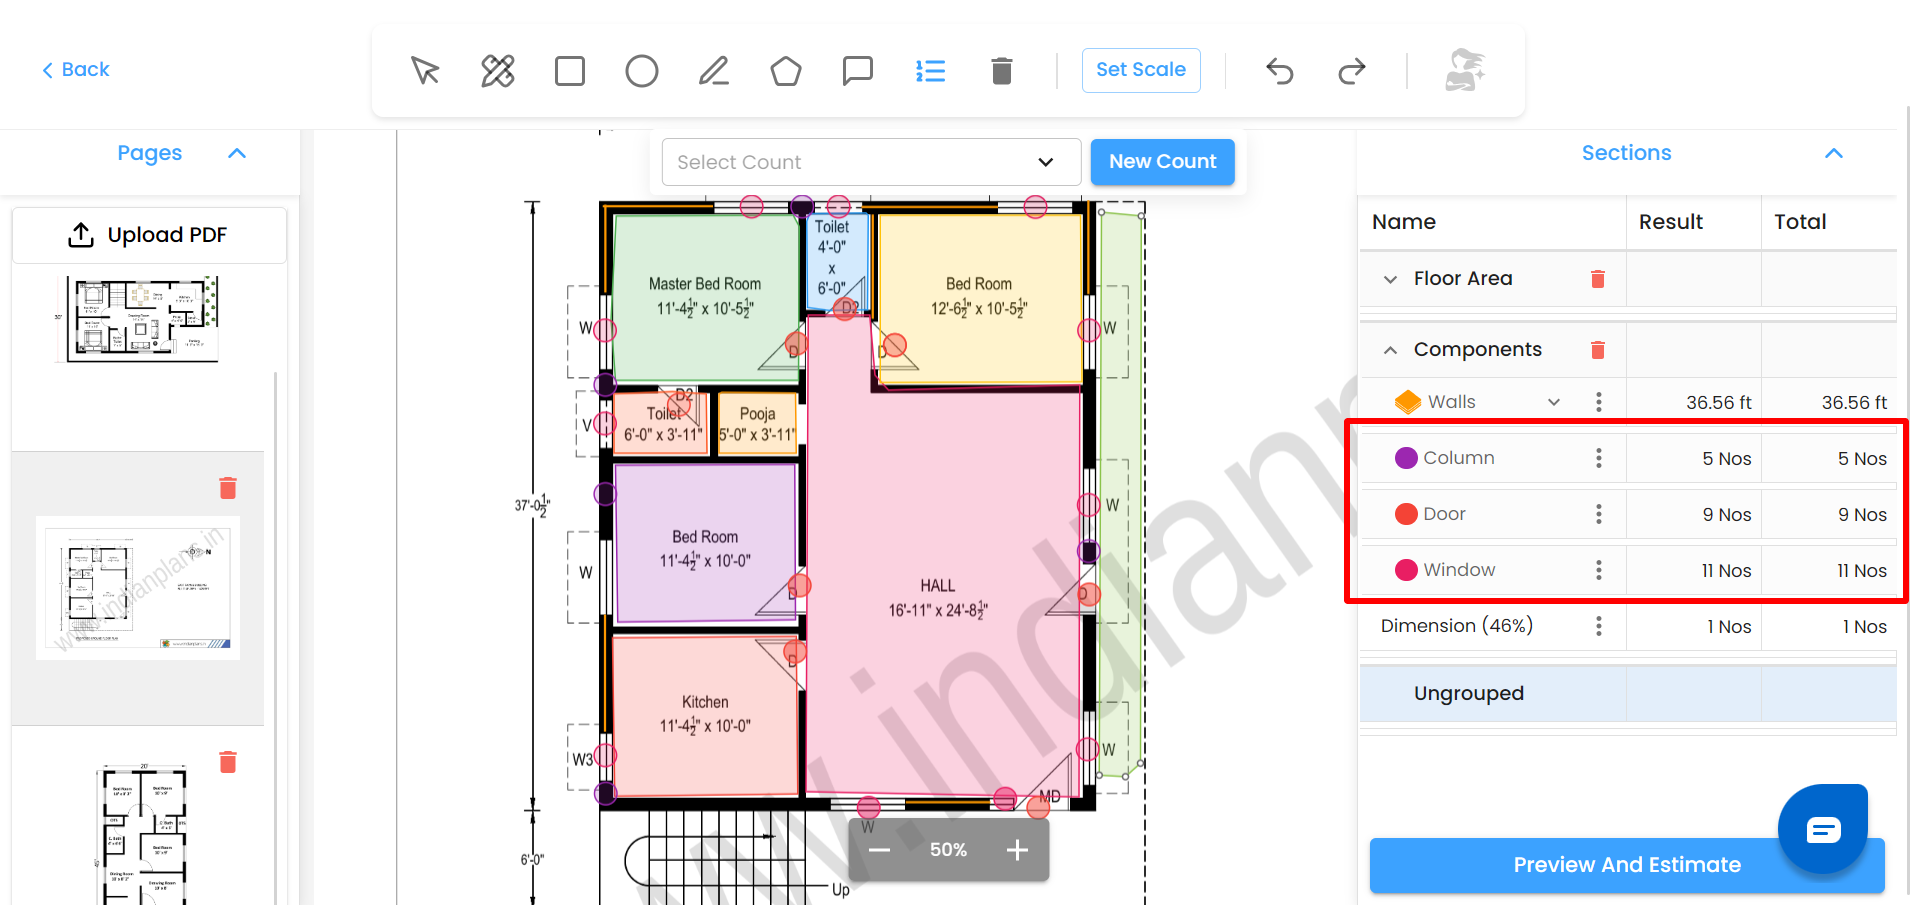Image resolution: width=1920 pixels, height=905 pixels.
Task: Click the Total column header
Action: coord(1800,222)
